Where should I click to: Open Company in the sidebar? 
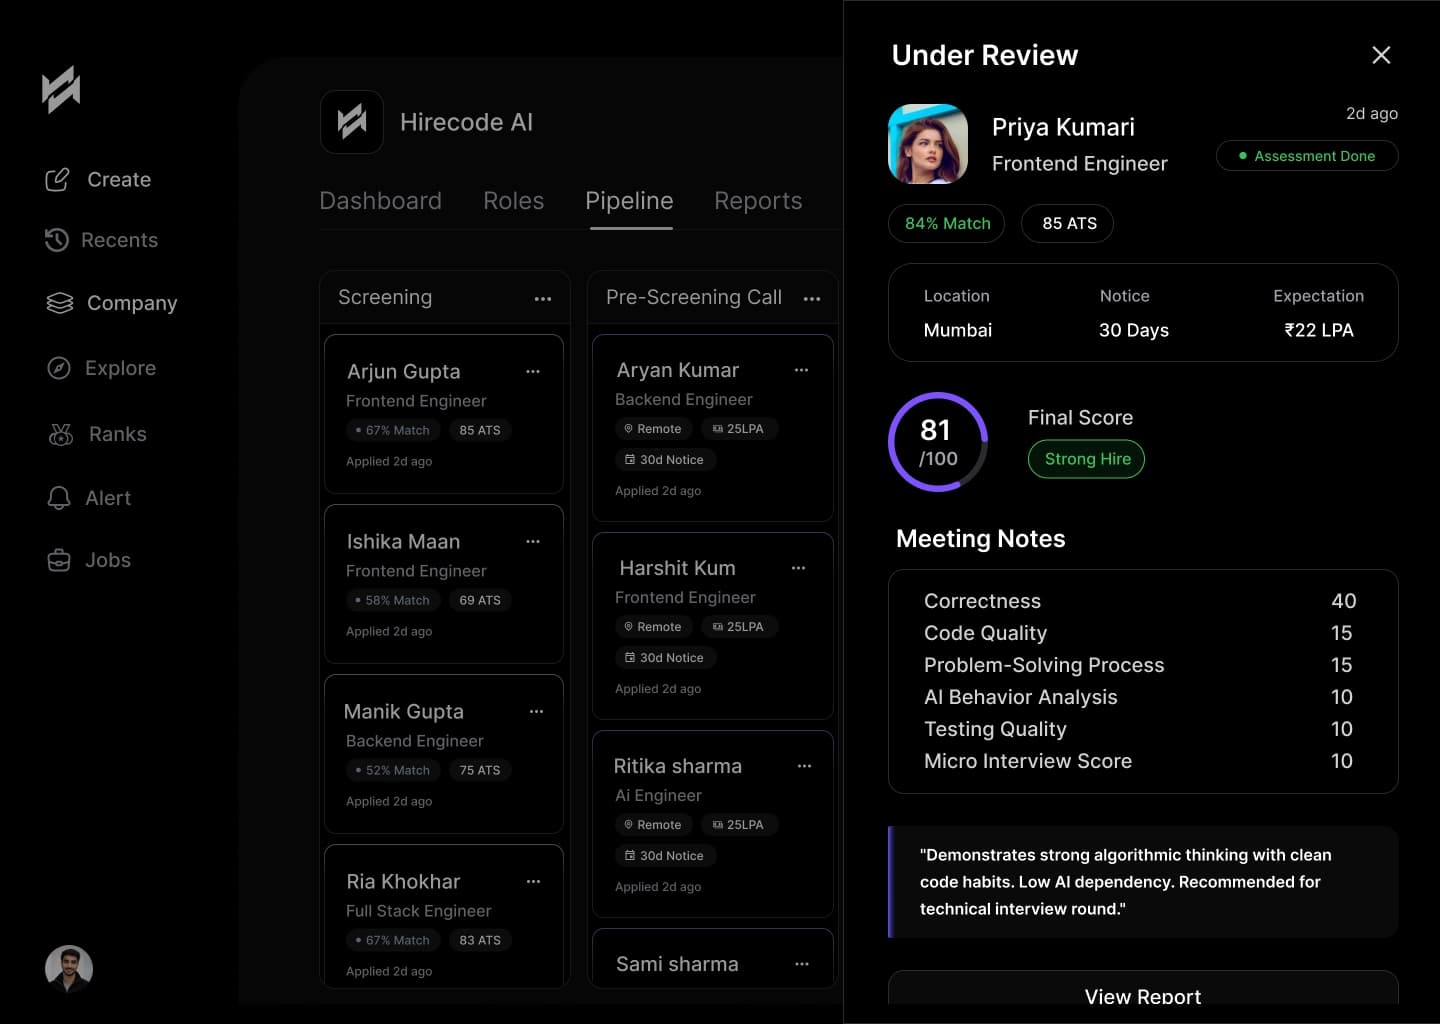point(112,303)
